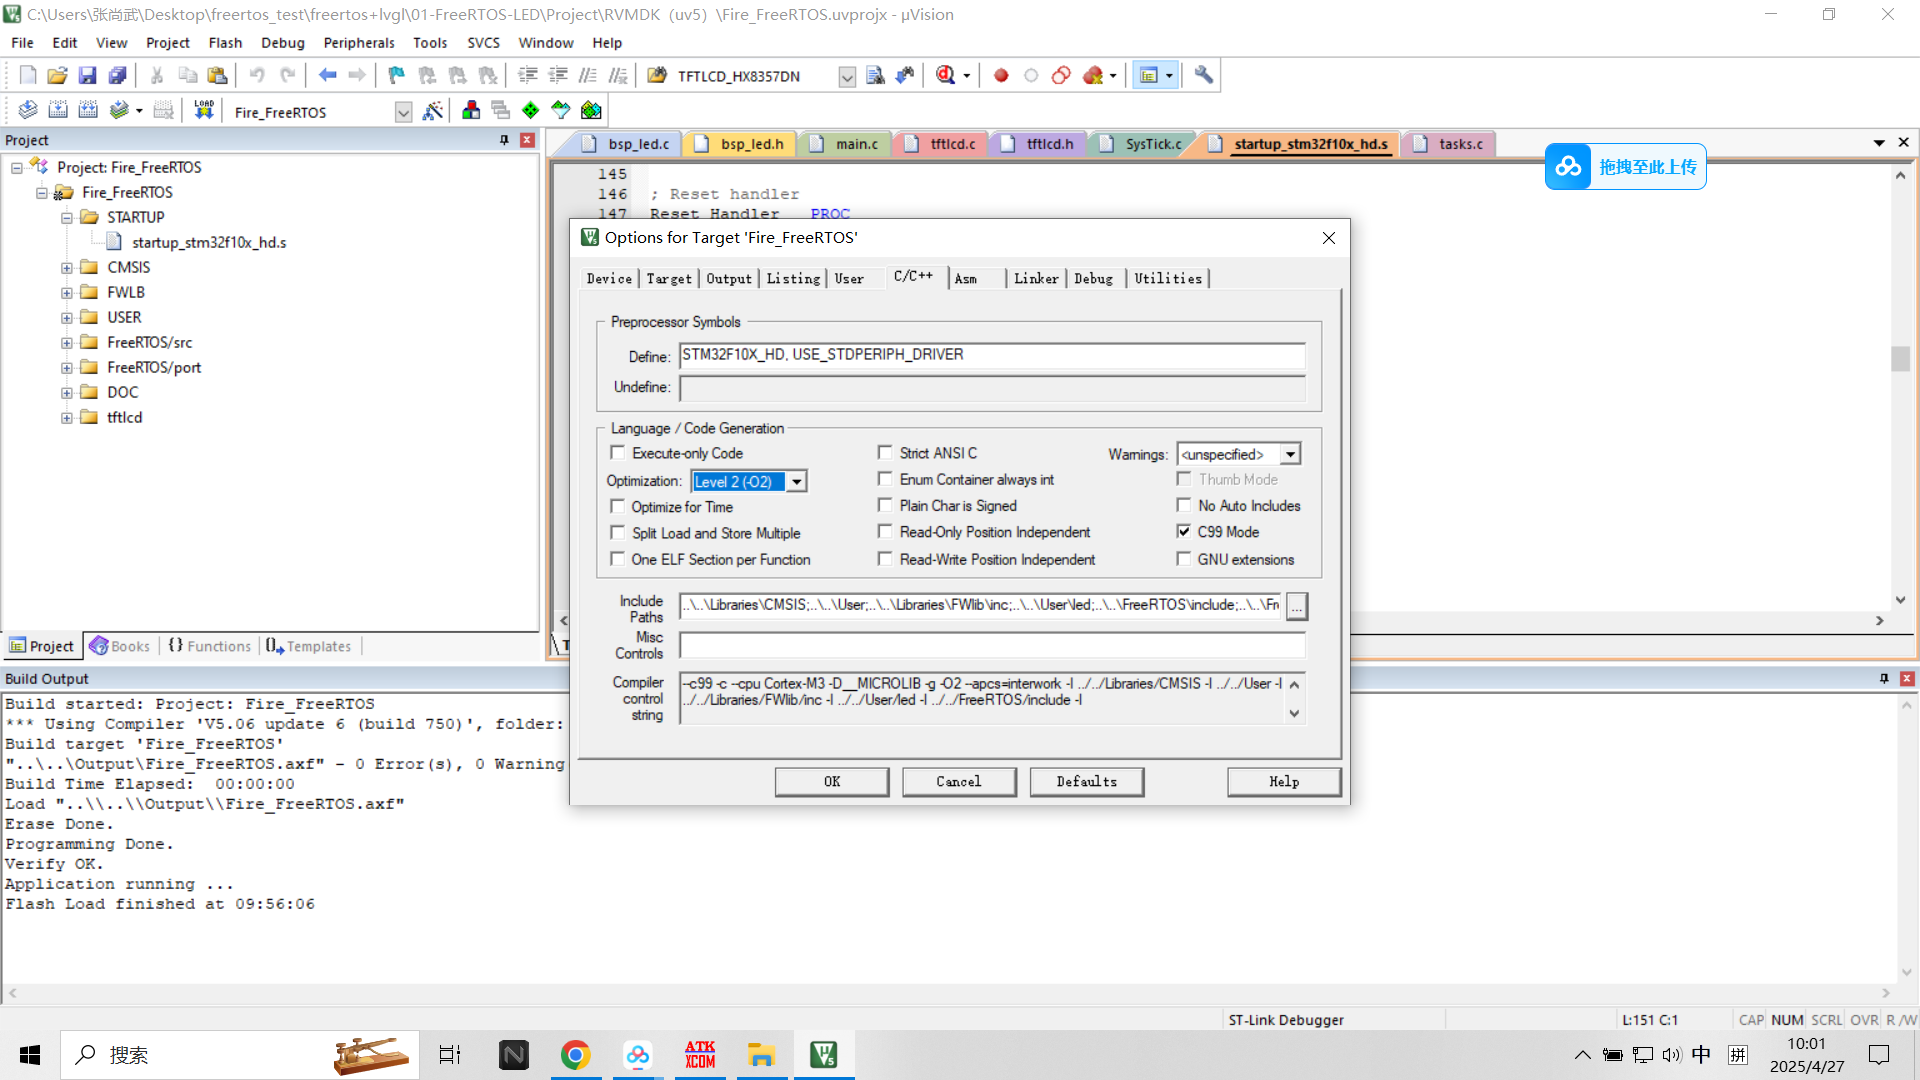Uncheck the C99 Mode checkbox
Image resolution: width=1920 pixels, height=1080 pixels.
click(1184, 532)
